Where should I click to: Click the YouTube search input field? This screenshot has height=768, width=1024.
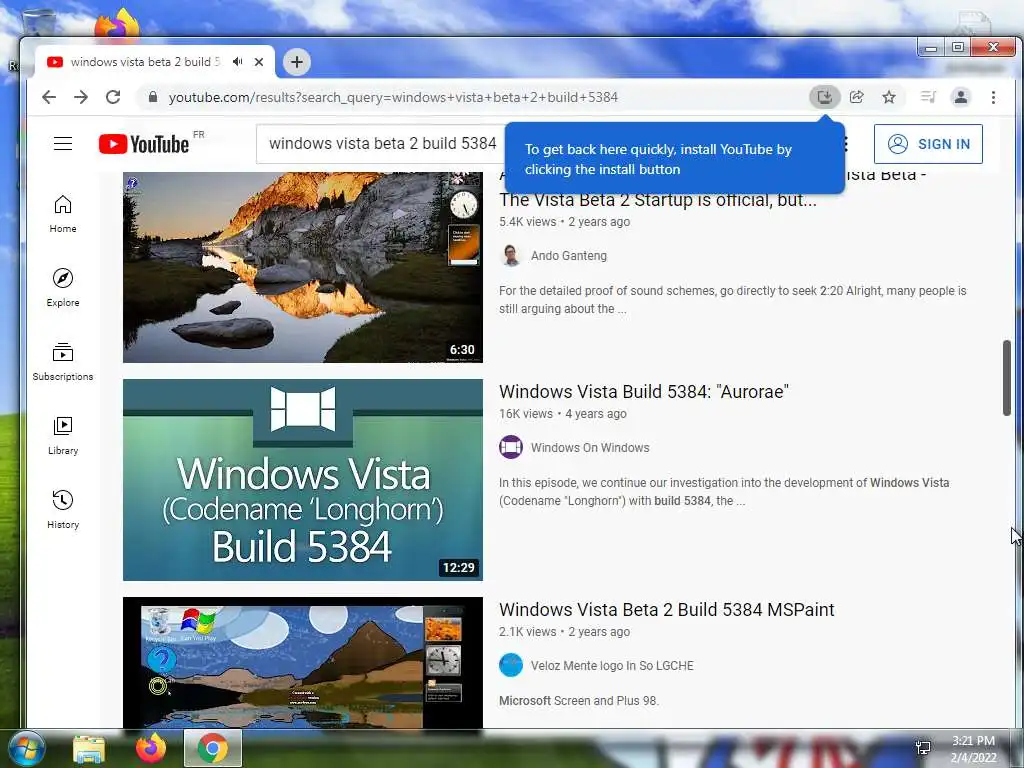pos(382,144)
